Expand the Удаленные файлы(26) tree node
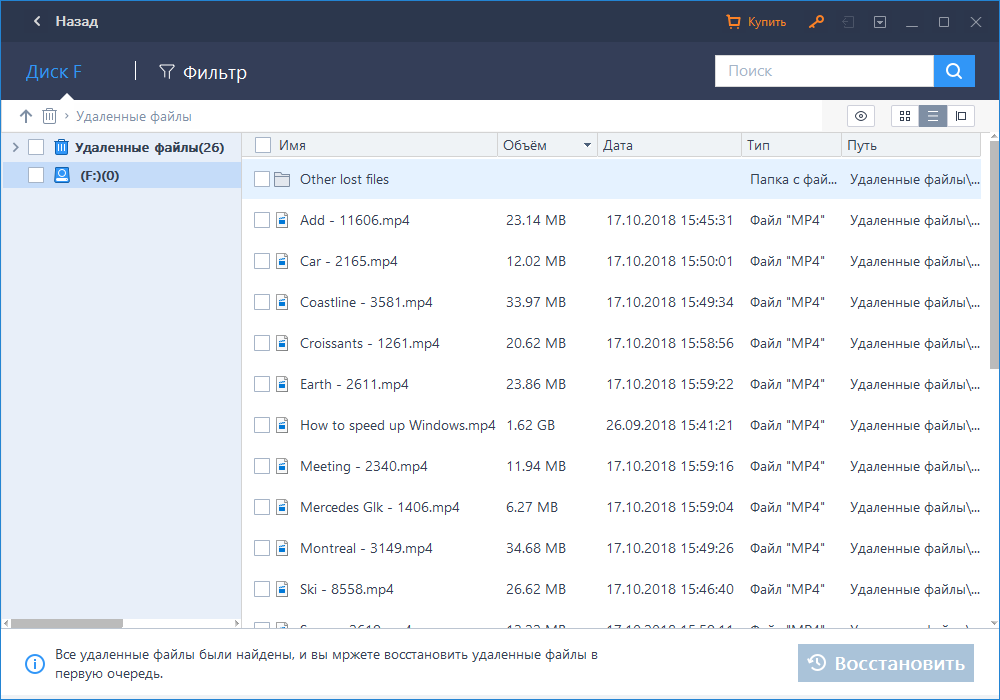 point(15,147)
